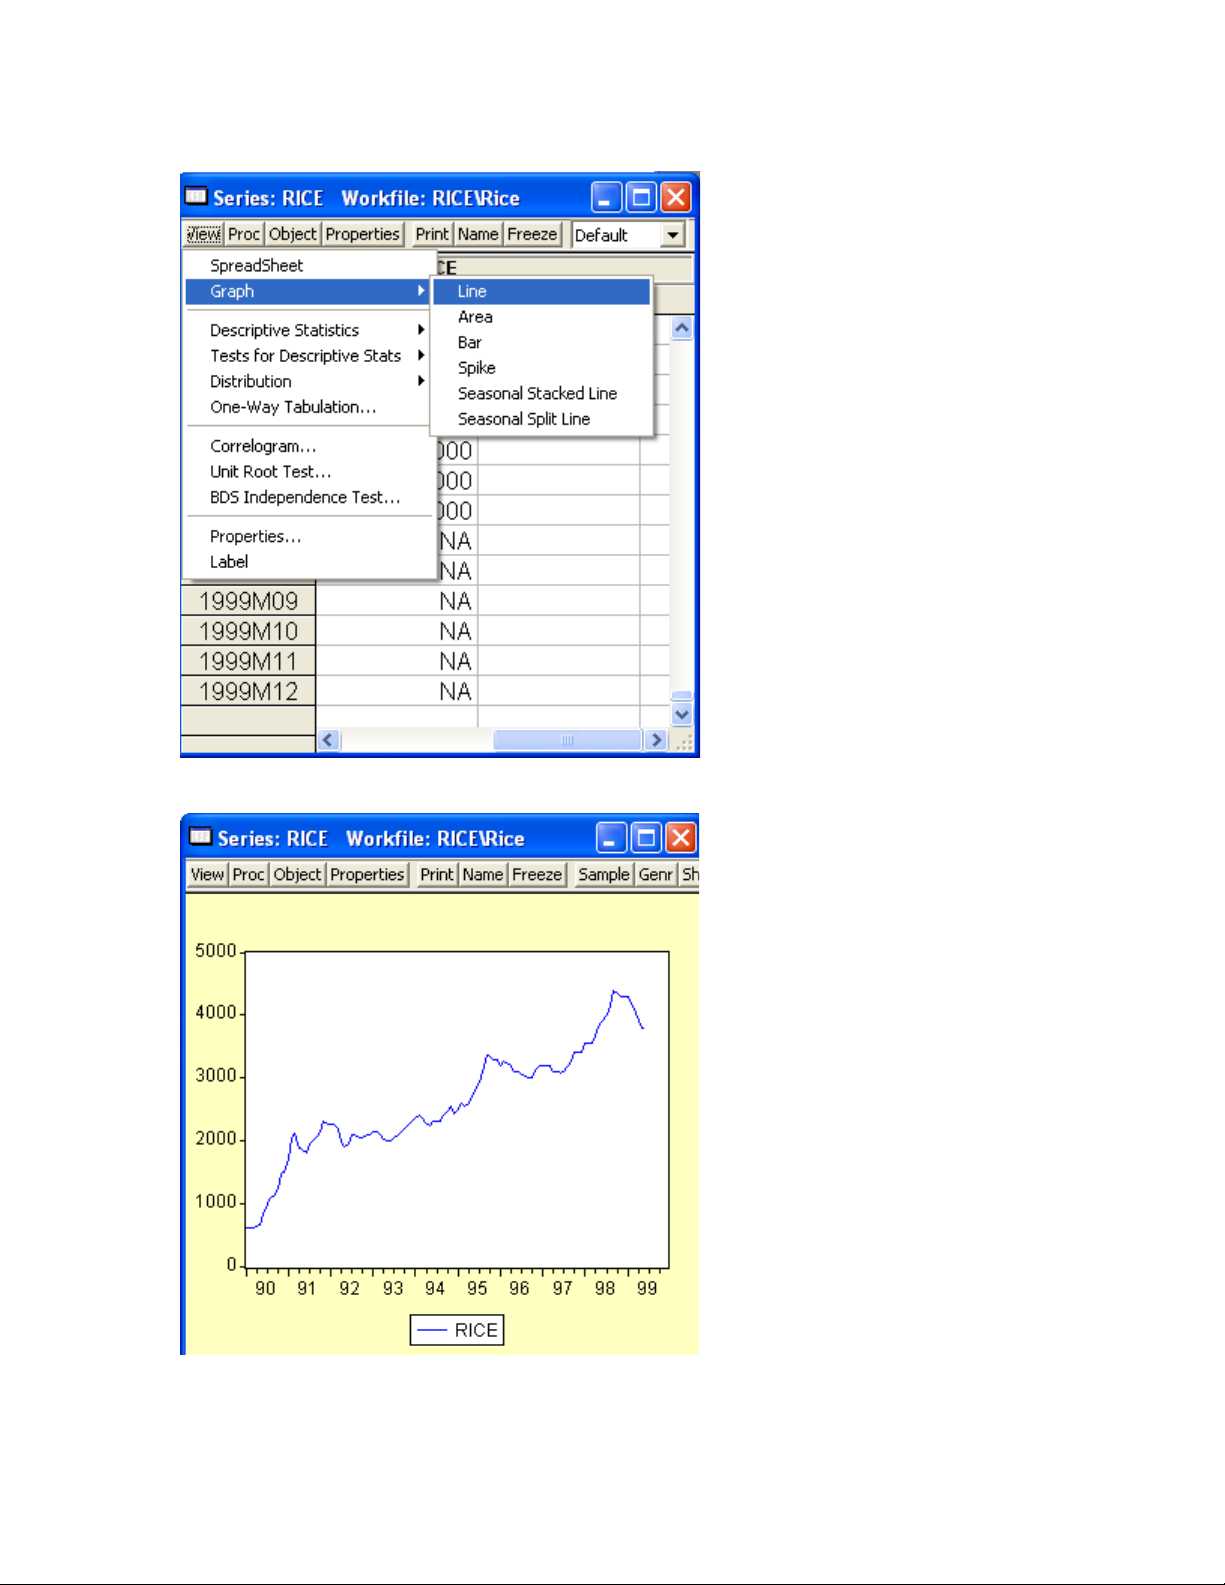1225x1585 pixels.
Task: Click the Name button in the graph window toolbar
Action: point(483,874)
